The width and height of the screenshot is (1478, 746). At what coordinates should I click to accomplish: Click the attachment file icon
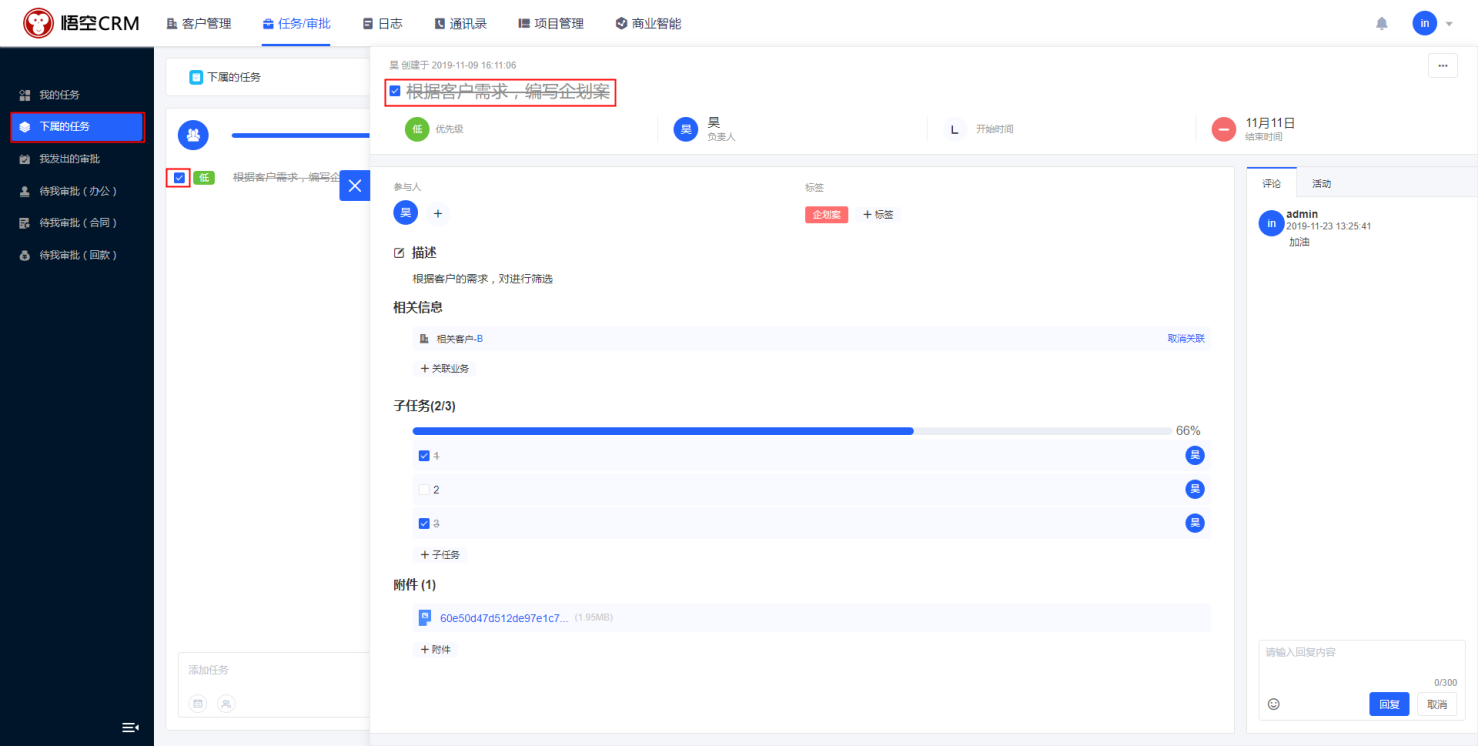[x=425, y=618]
